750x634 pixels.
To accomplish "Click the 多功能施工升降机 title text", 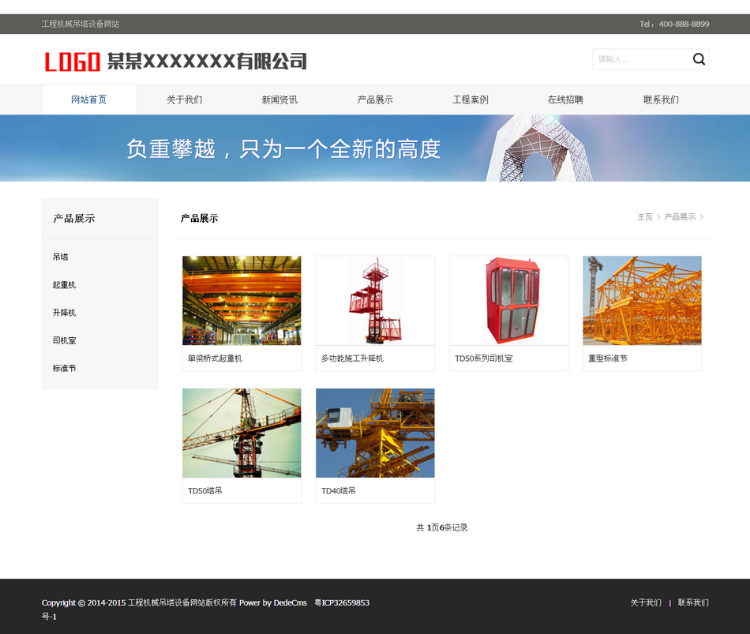I will click(x=353, y=358).
